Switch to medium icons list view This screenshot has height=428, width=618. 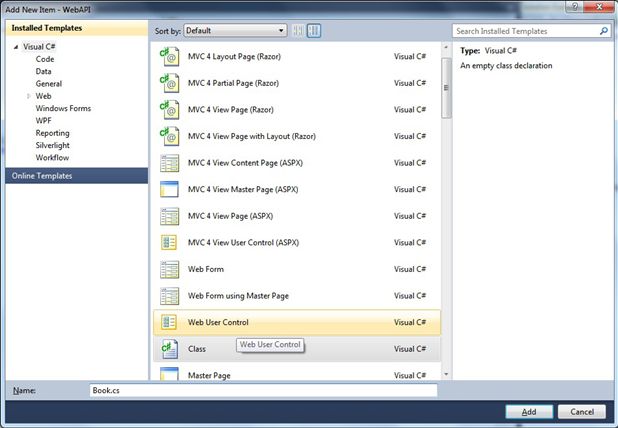[x=314, y=31]
